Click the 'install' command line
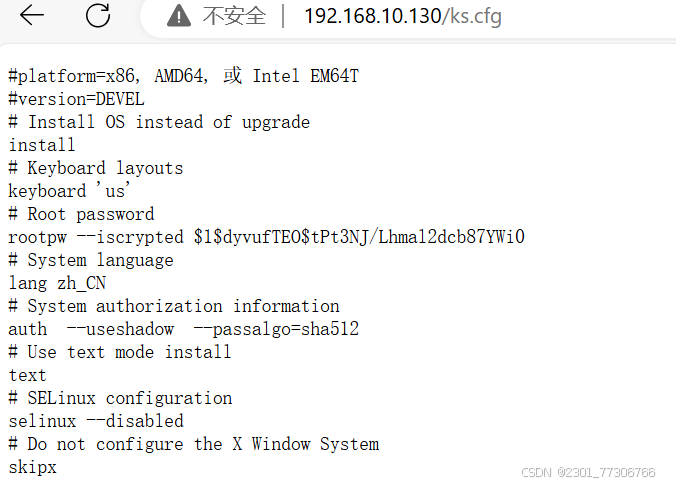Viewport: 676px width, 486px height. [42, 145]
